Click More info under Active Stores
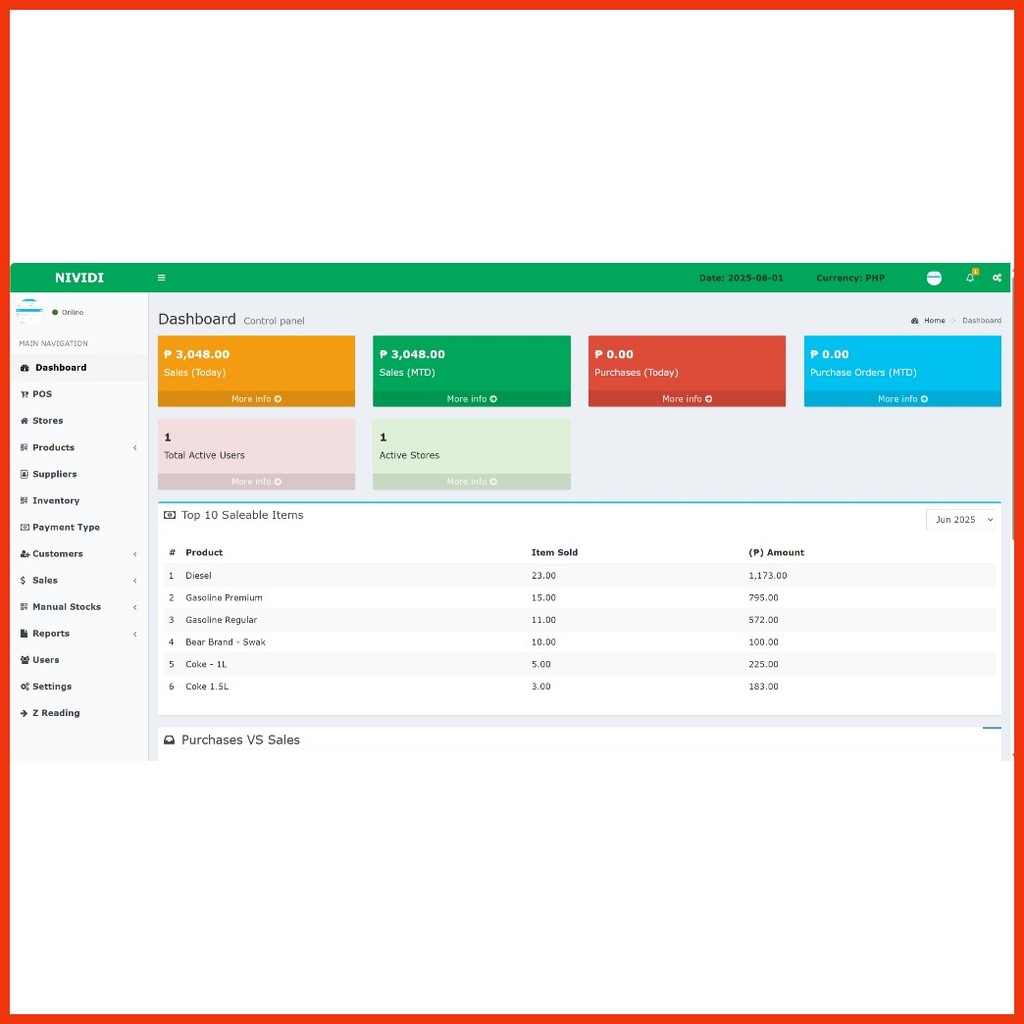 click(x=471, y=482)
